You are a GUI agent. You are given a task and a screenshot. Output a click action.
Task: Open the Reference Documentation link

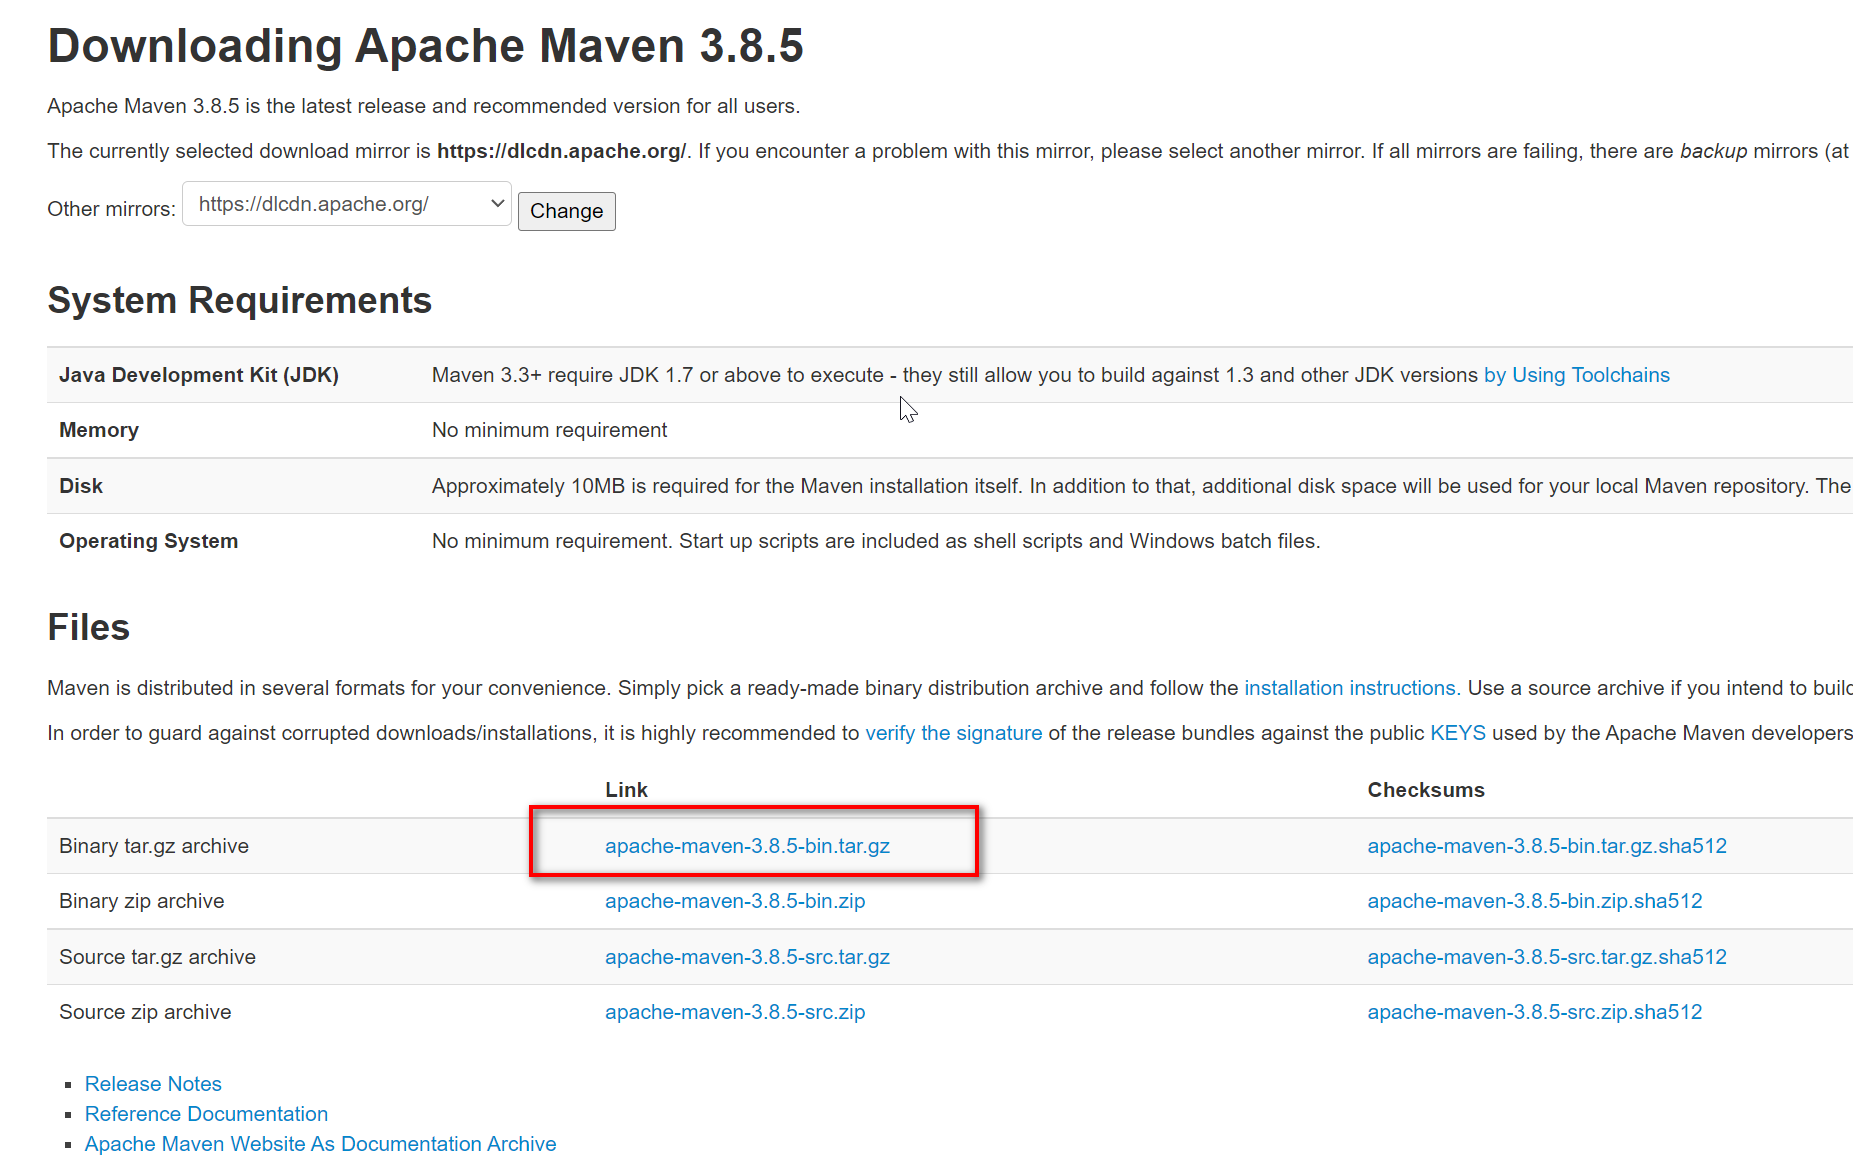pos(206,1114)
